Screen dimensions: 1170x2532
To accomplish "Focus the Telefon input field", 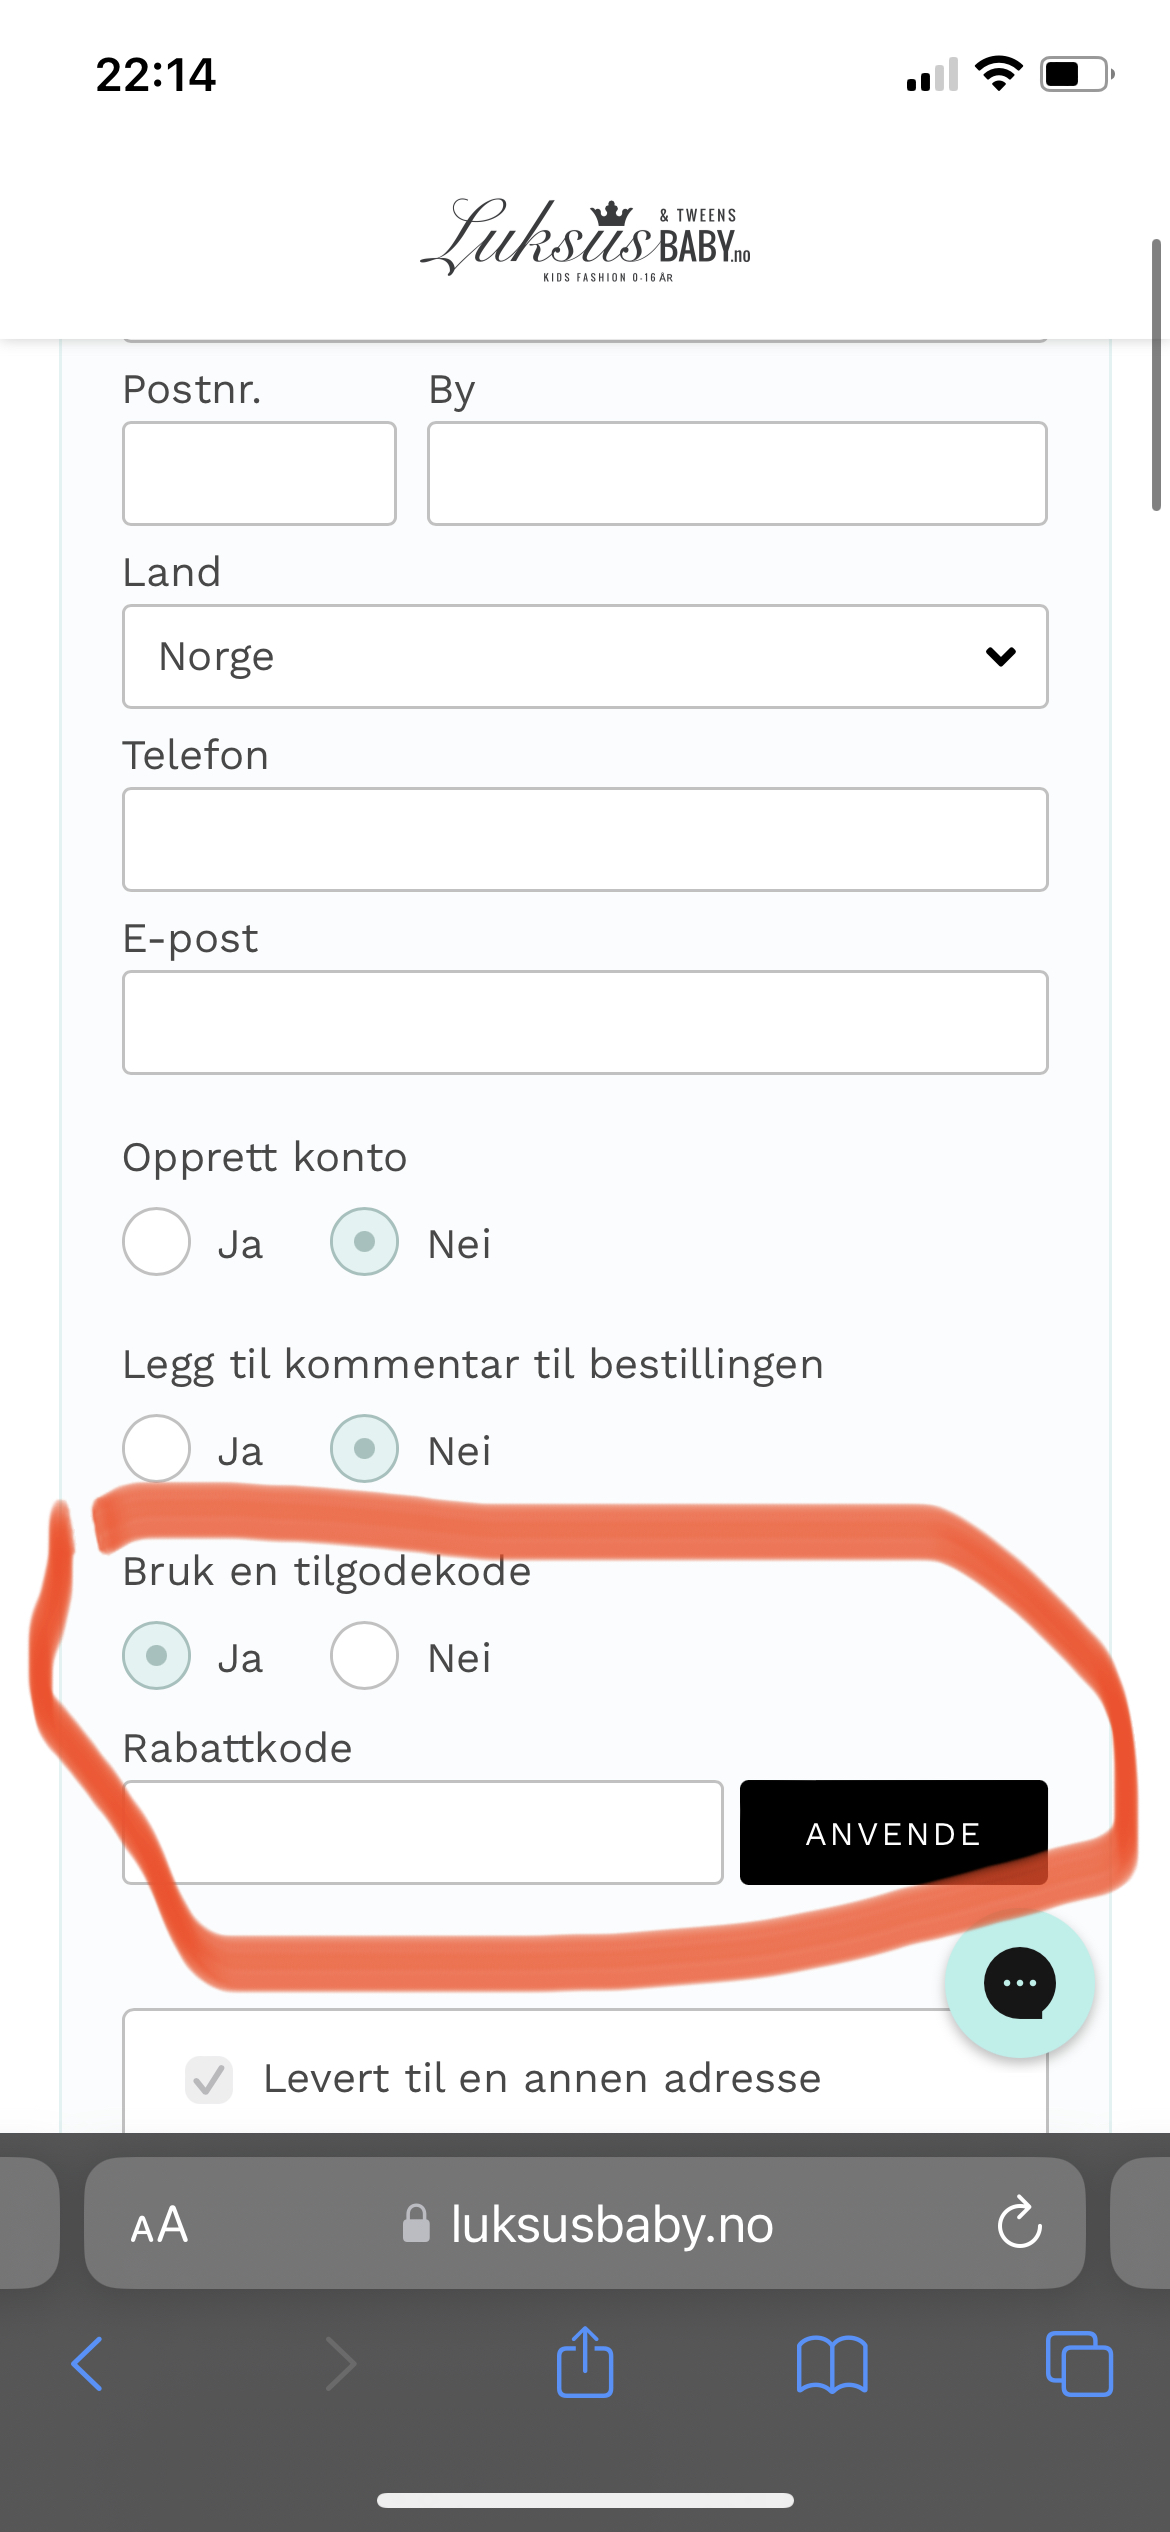I will [585, 840].
